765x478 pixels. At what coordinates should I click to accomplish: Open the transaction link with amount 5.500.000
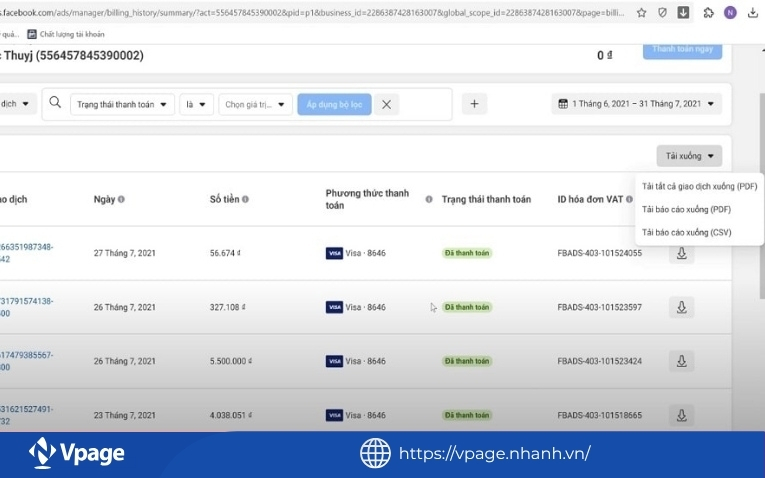point(26,361)
